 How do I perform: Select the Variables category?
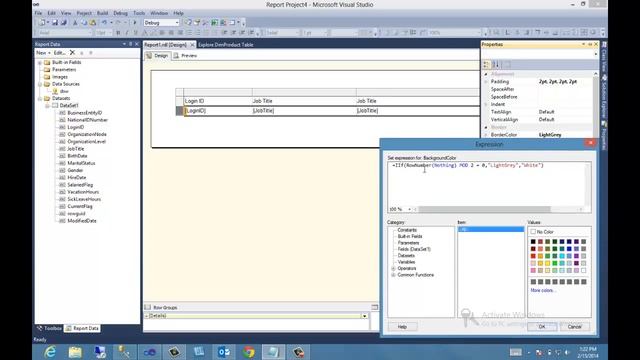click(x=406, y=262)
